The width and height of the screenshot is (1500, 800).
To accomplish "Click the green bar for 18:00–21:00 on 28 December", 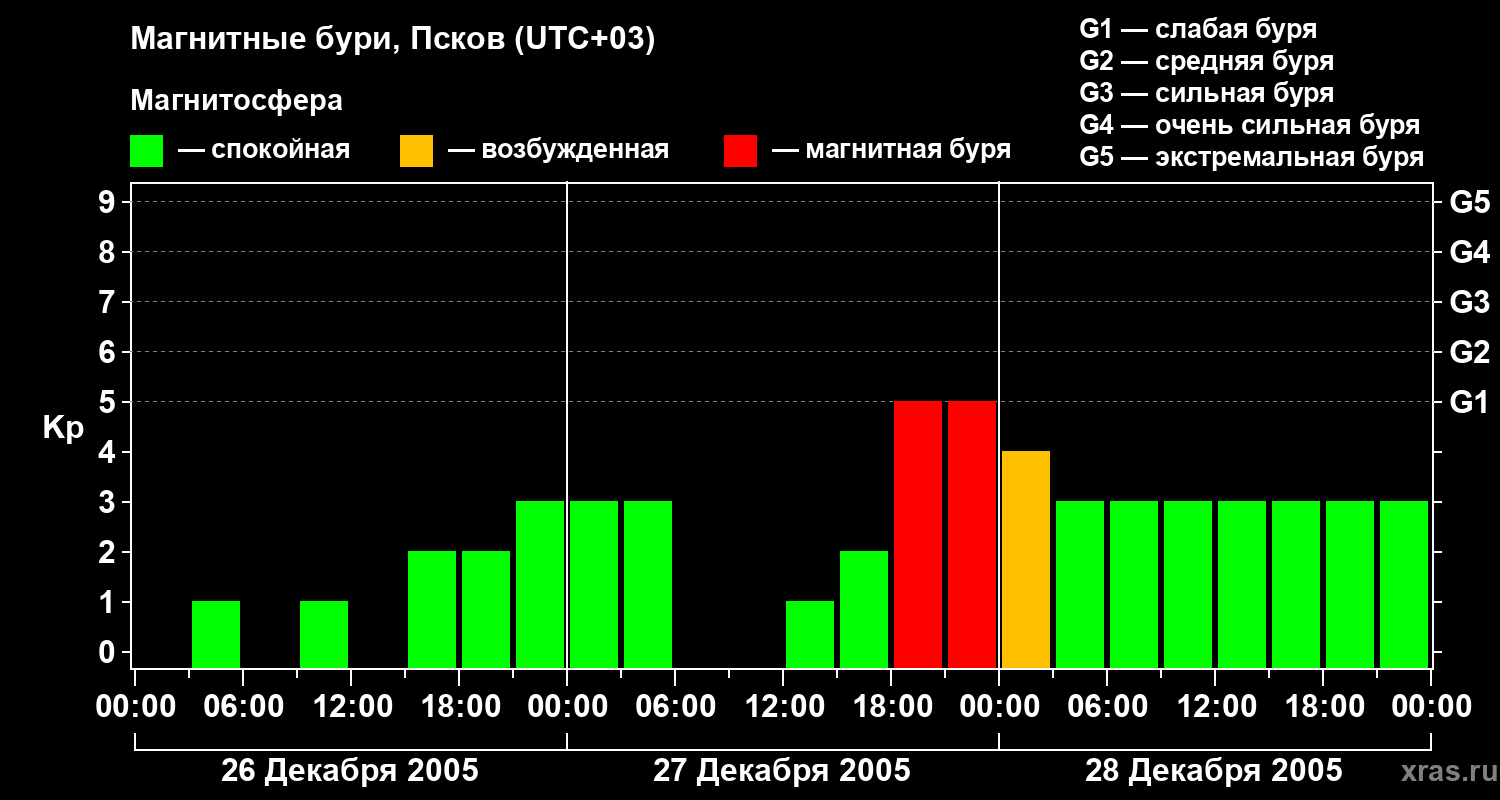I will point(1350,584).
